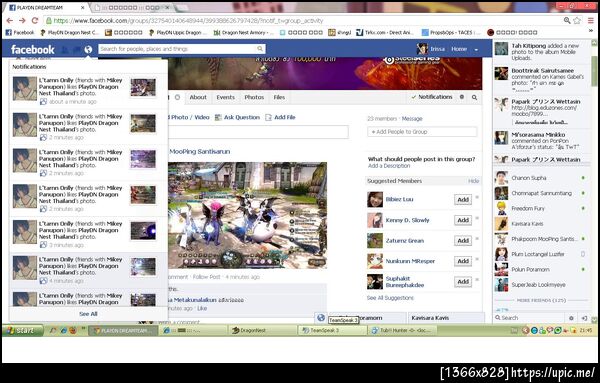Open chat with SuperJeab Lookmyeye
600x383 pixels.
[x=540, y=285]
